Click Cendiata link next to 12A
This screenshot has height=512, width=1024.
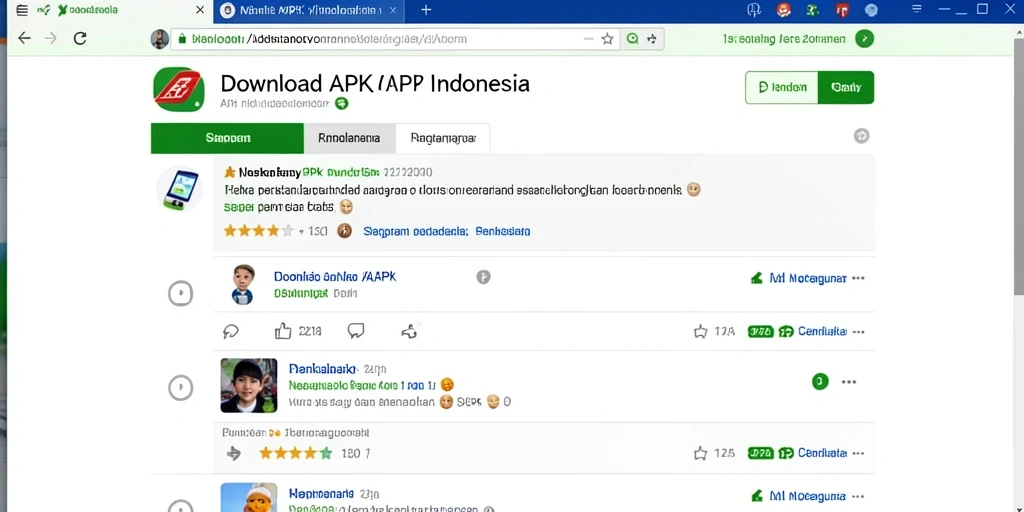(x=822, y=332)
